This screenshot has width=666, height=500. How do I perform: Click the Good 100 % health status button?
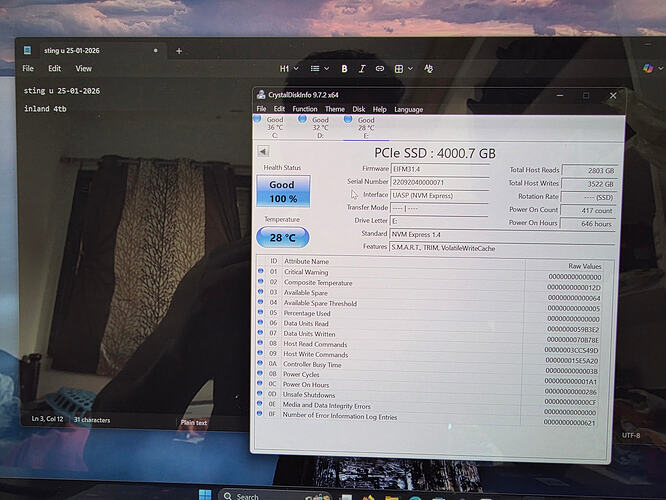pos(282,191)
